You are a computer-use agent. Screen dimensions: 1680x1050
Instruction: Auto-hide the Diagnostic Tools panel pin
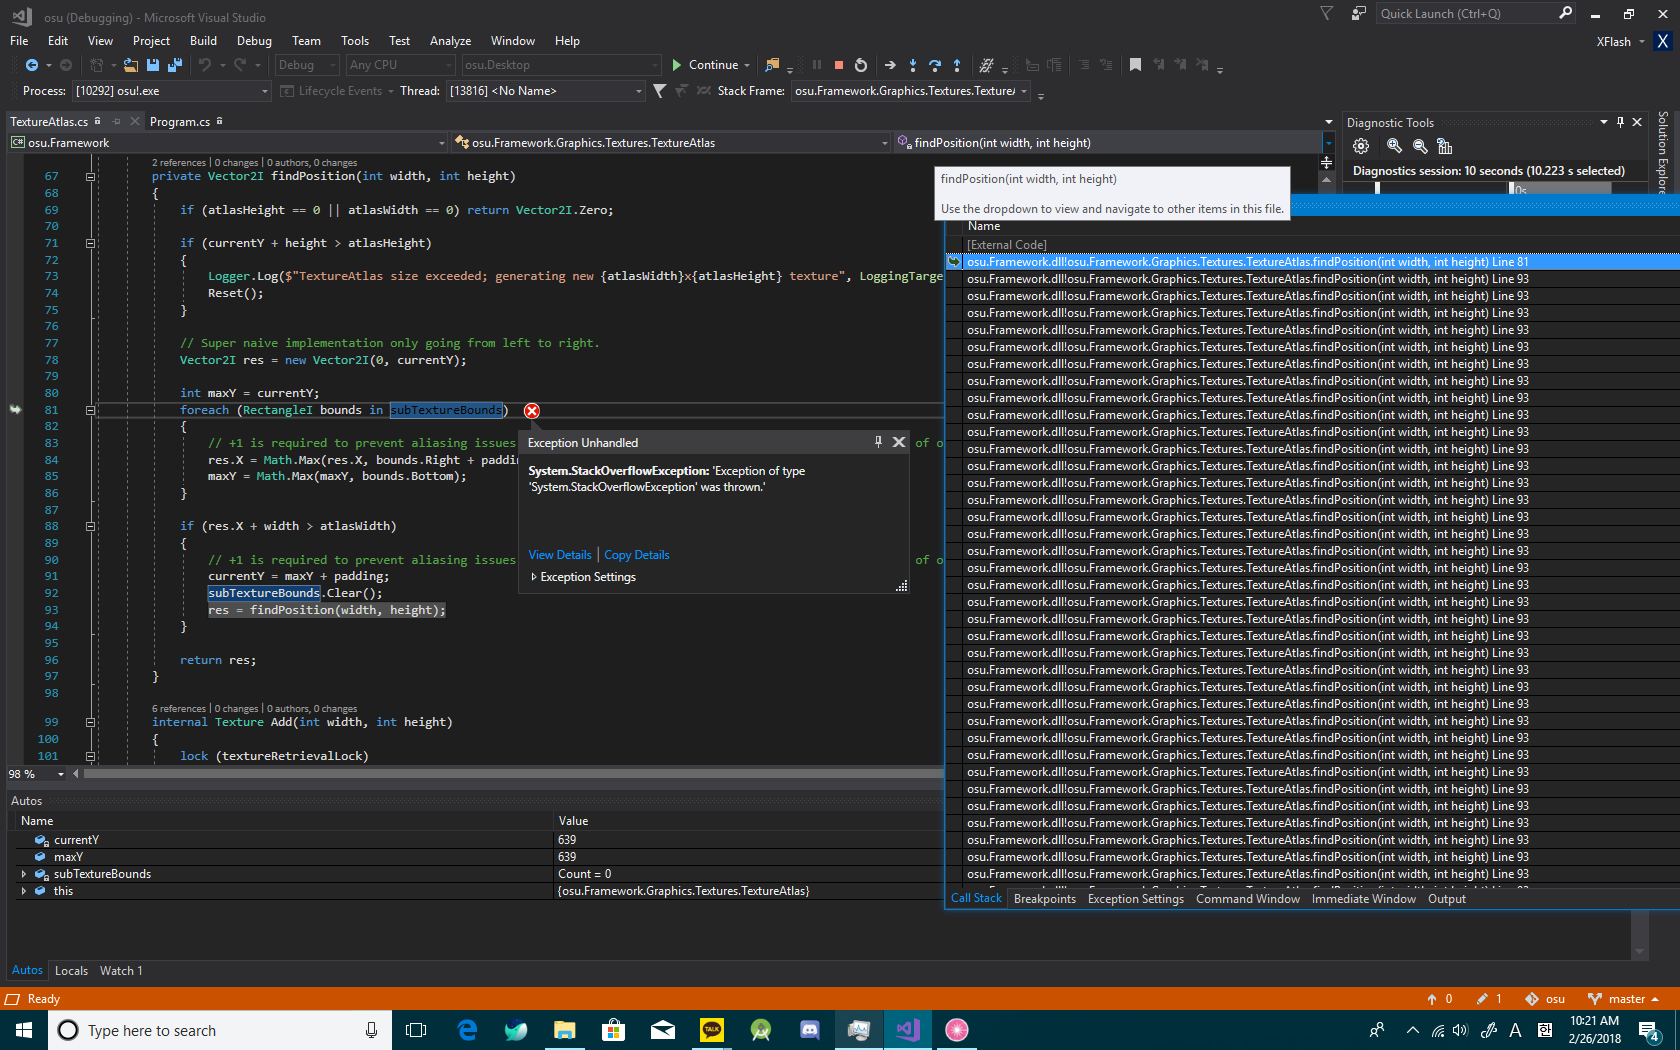coord(1621,122)
